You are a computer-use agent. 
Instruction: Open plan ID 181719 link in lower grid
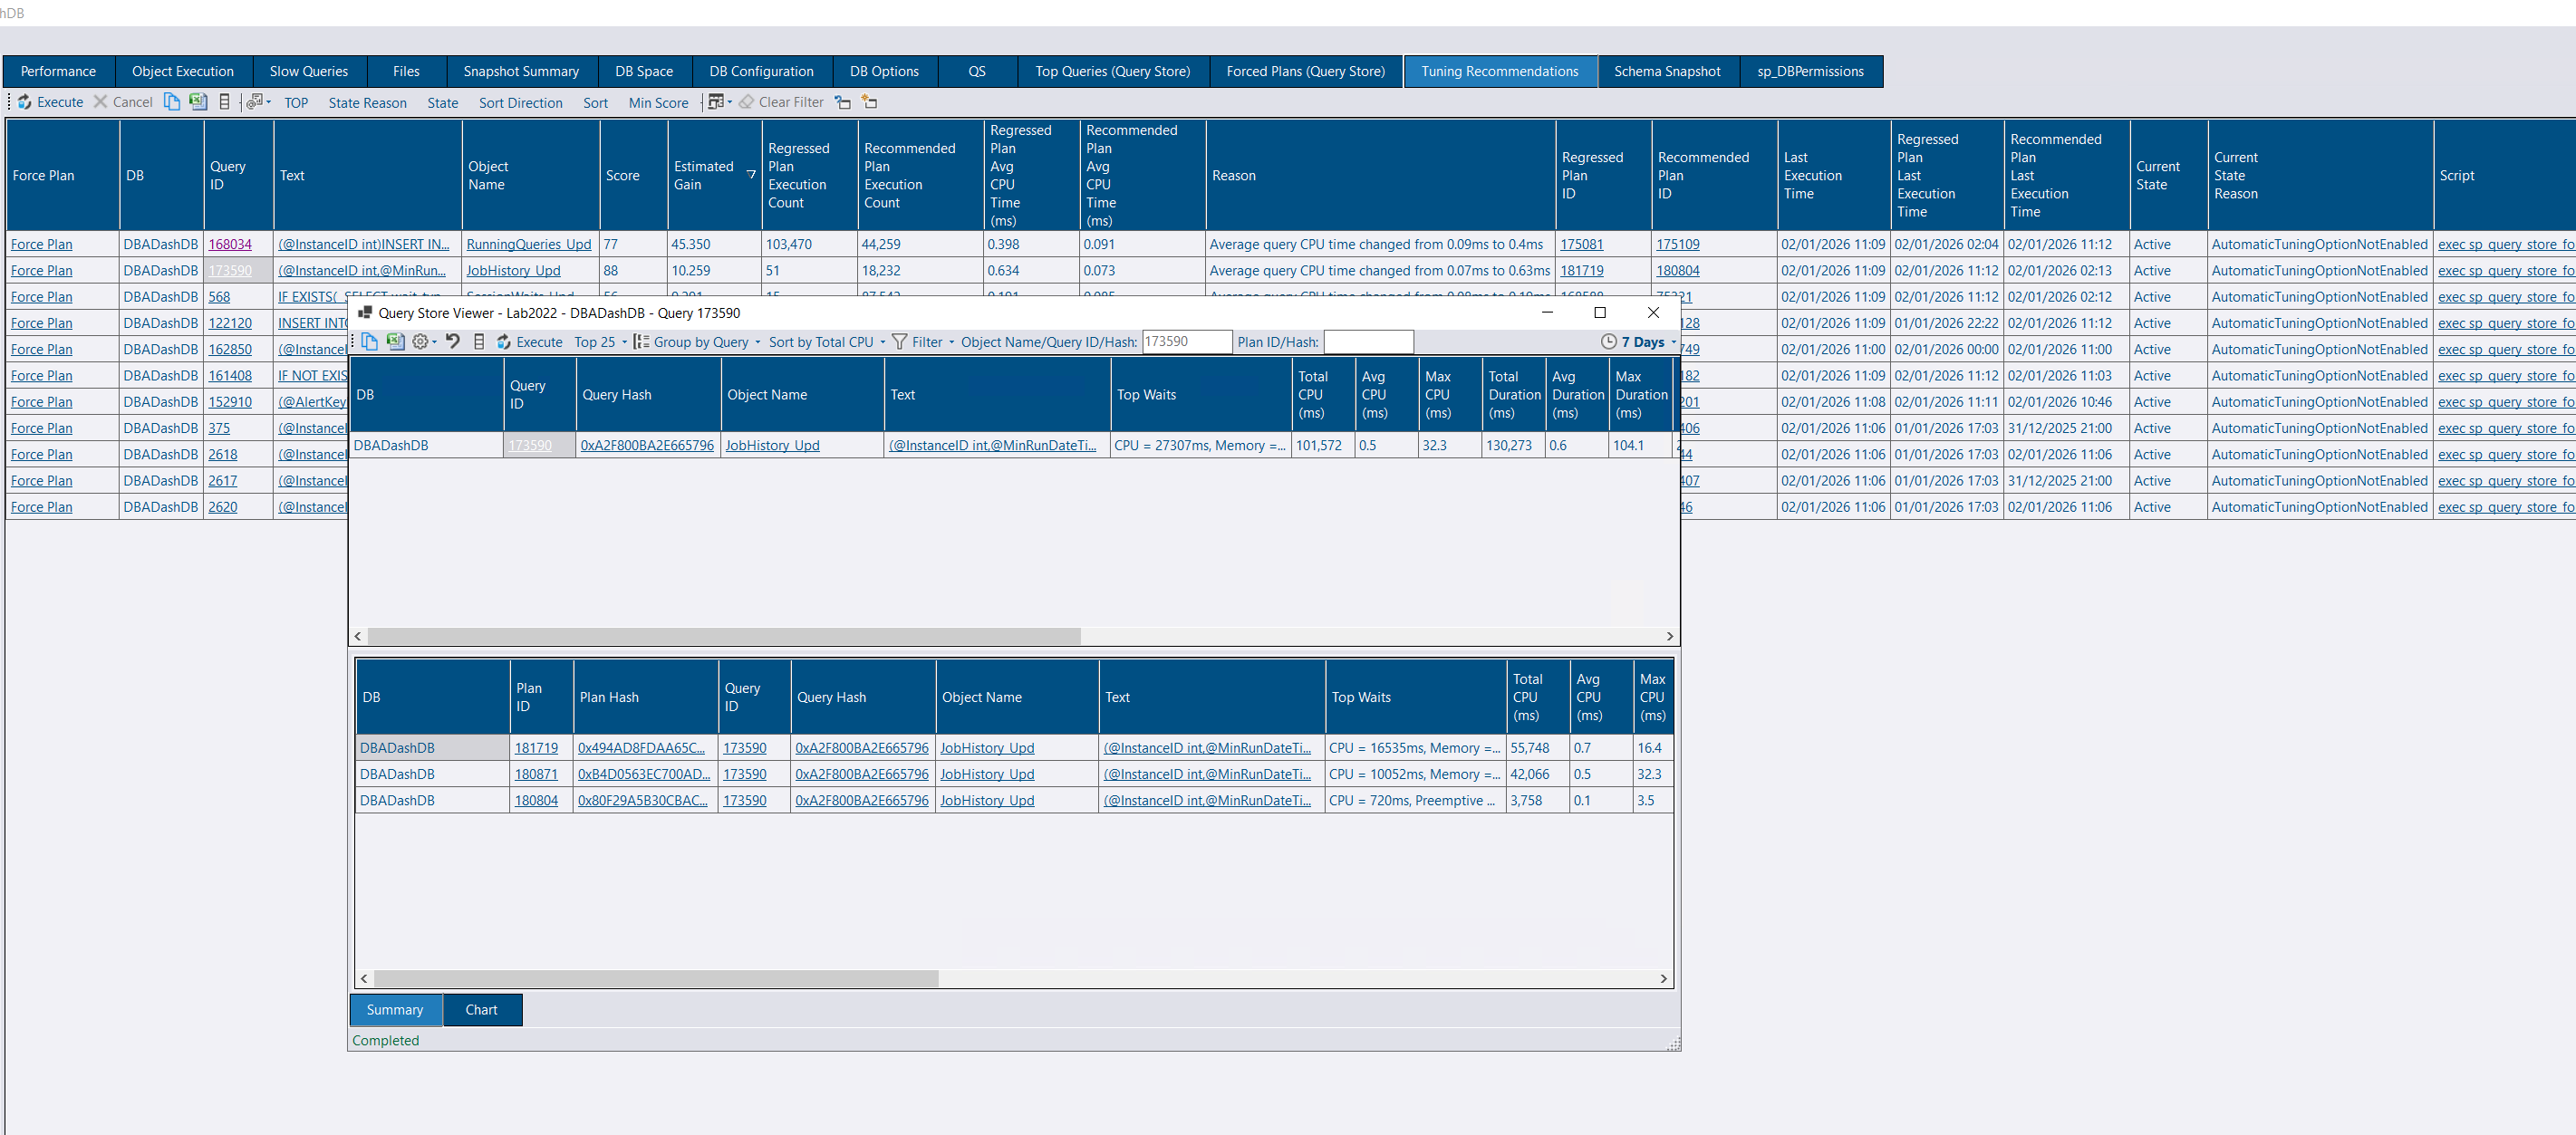[536, 748]
